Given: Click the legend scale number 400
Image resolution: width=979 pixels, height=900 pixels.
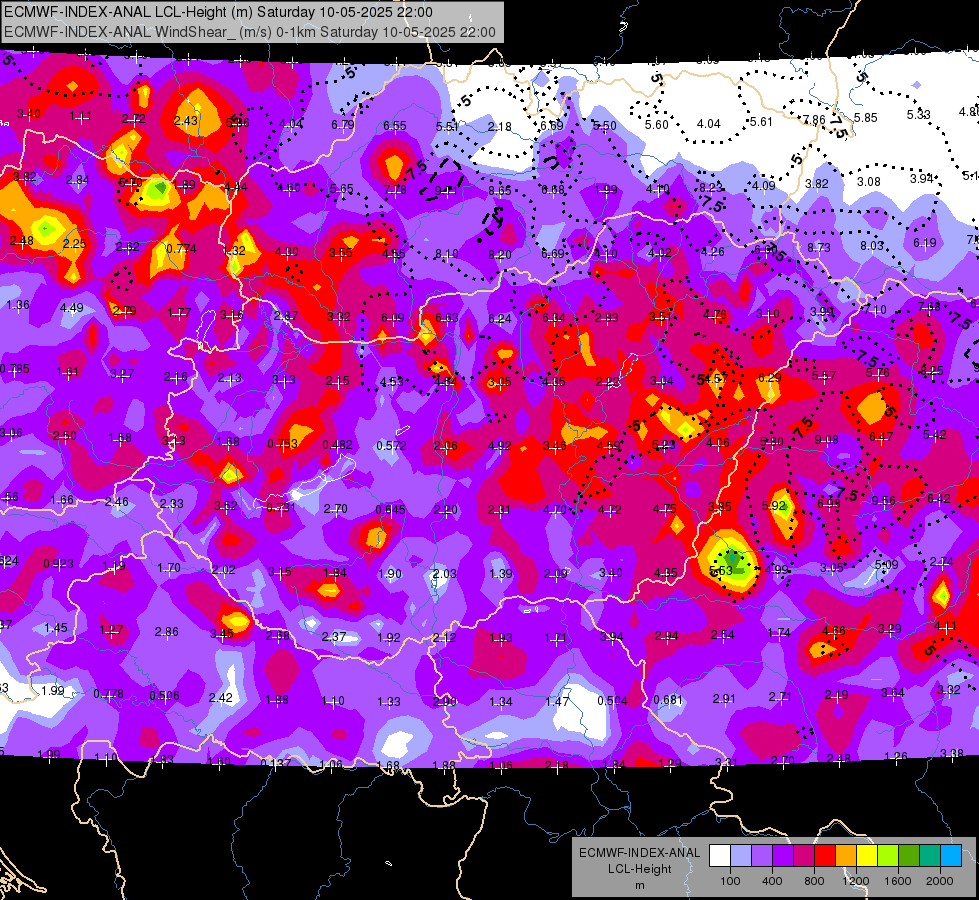Looking at the screenshot, I should [772, 881].
